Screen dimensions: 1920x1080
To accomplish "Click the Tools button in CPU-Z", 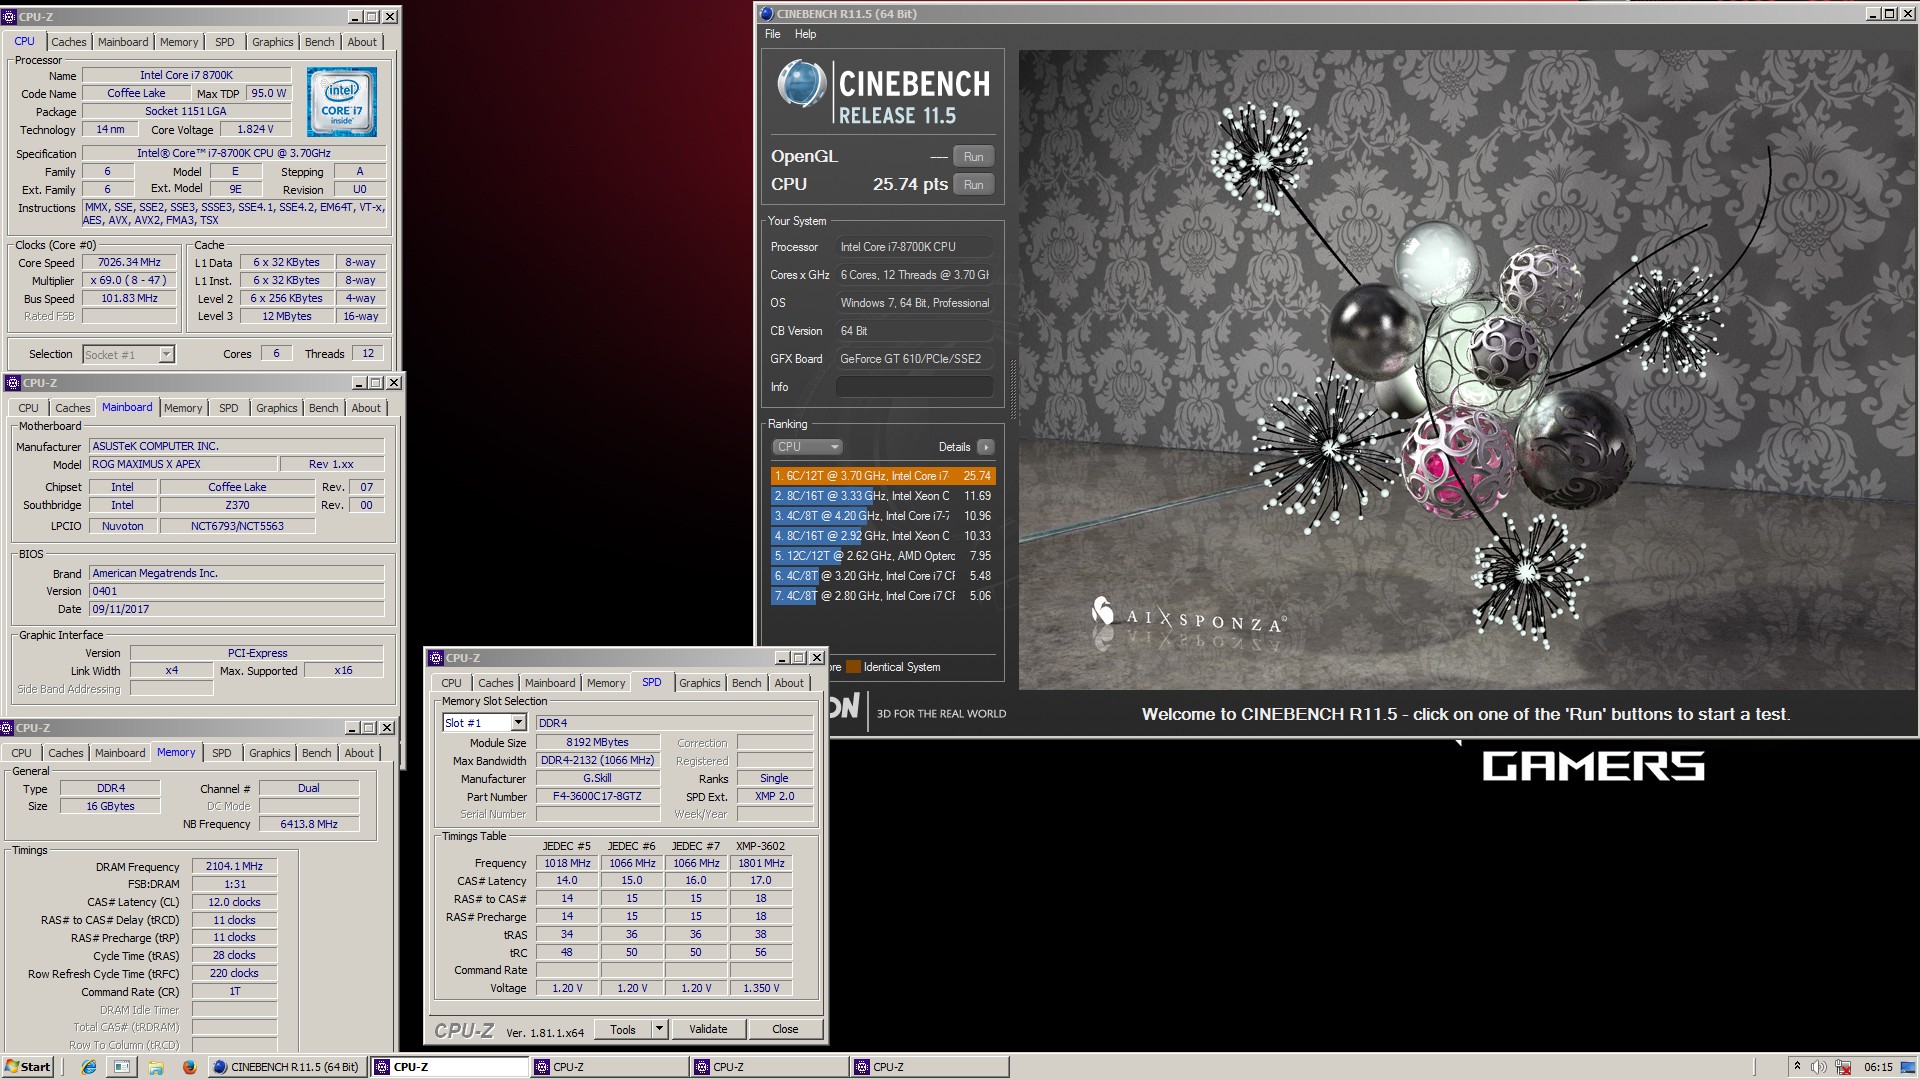I will point(623,1029).
